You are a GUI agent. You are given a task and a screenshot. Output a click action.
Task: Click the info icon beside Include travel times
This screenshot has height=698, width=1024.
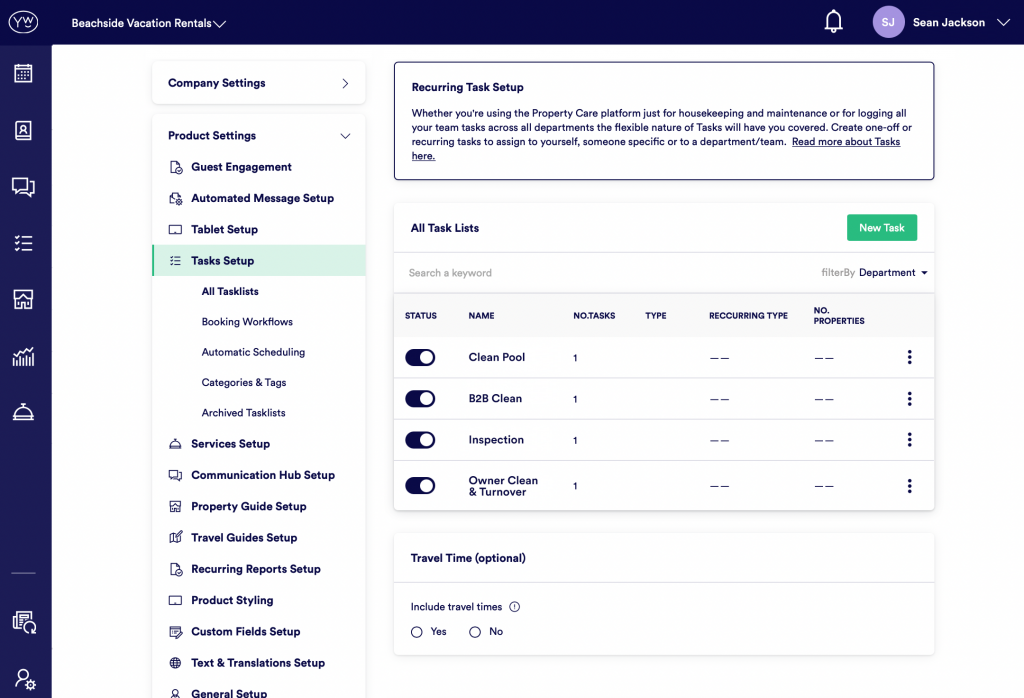coord(515,607)
